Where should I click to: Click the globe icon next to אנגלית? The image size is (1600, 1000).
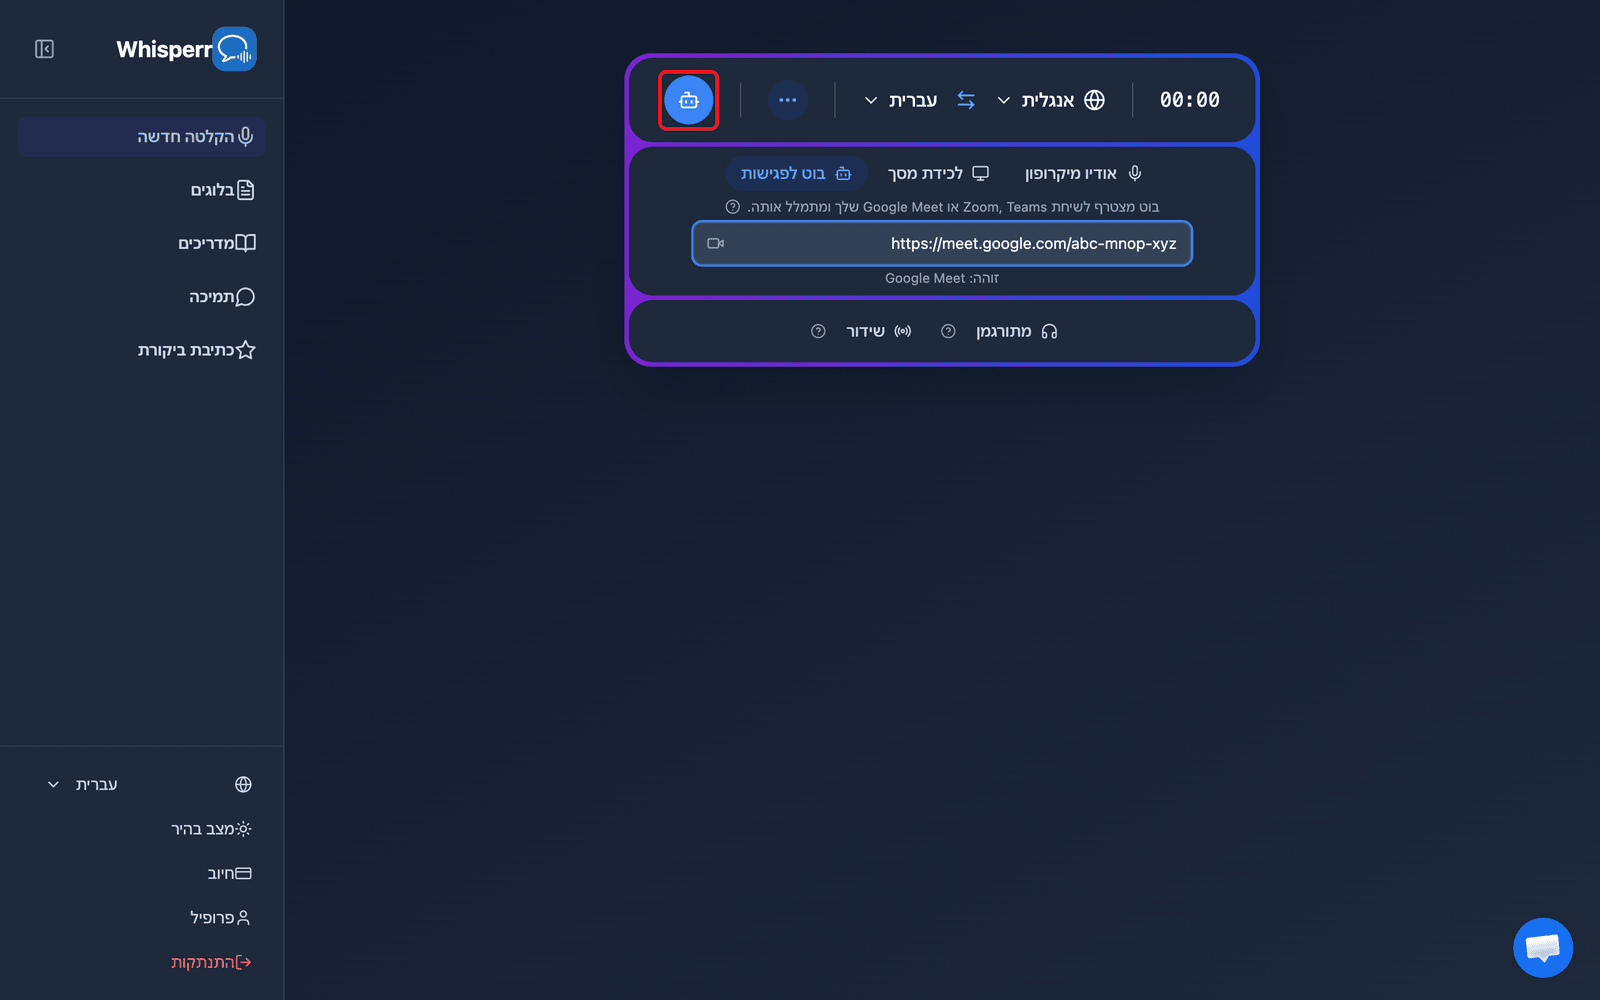point(1095,100)
